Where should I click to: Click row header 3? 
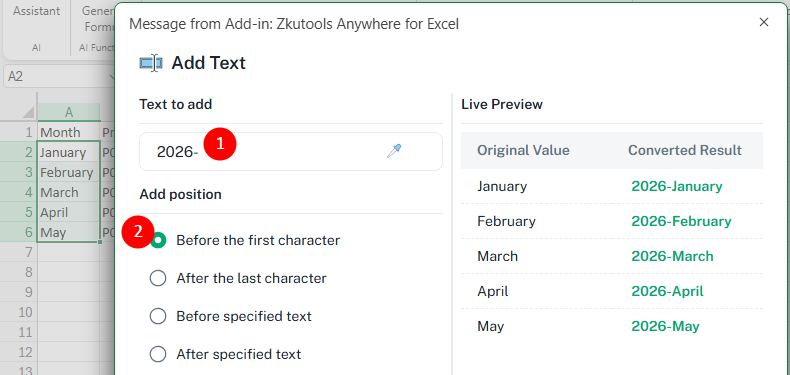(x=19, y=172)
